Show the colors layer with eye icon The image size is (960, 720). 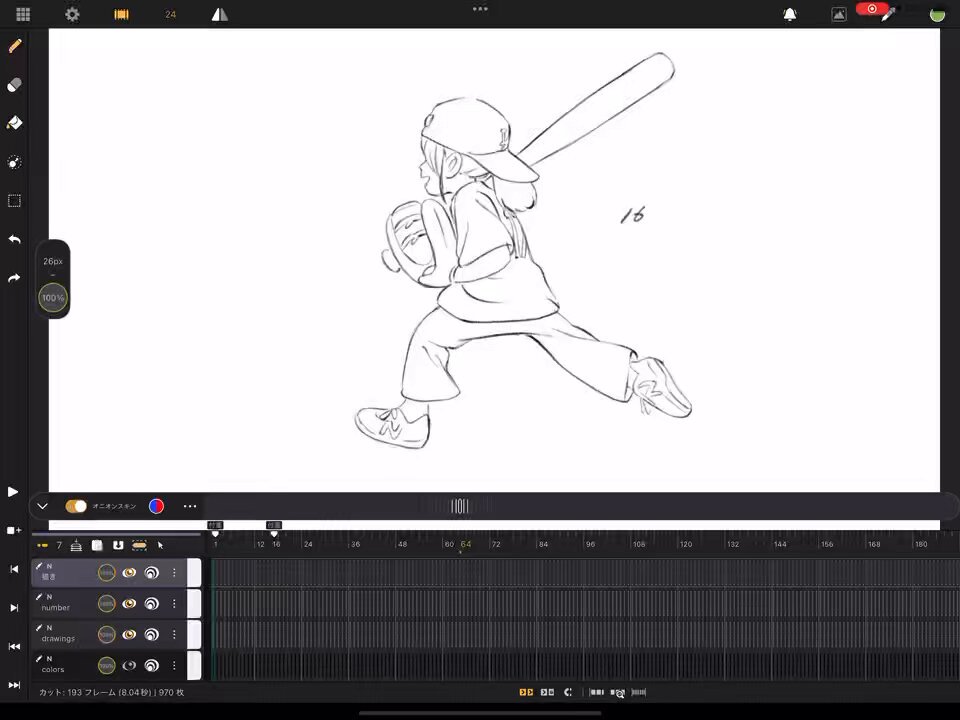tap(129, 665)
